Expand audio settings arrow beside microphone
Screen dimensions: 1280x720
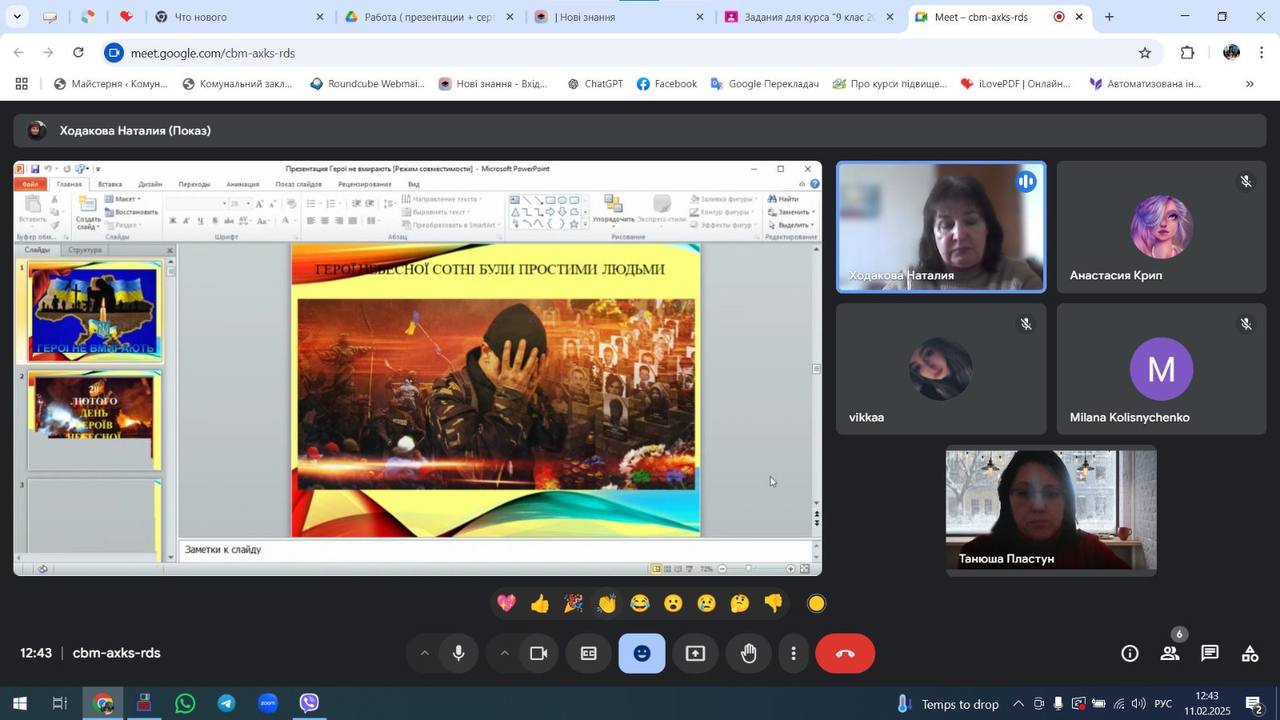click(x=424, y=654)
